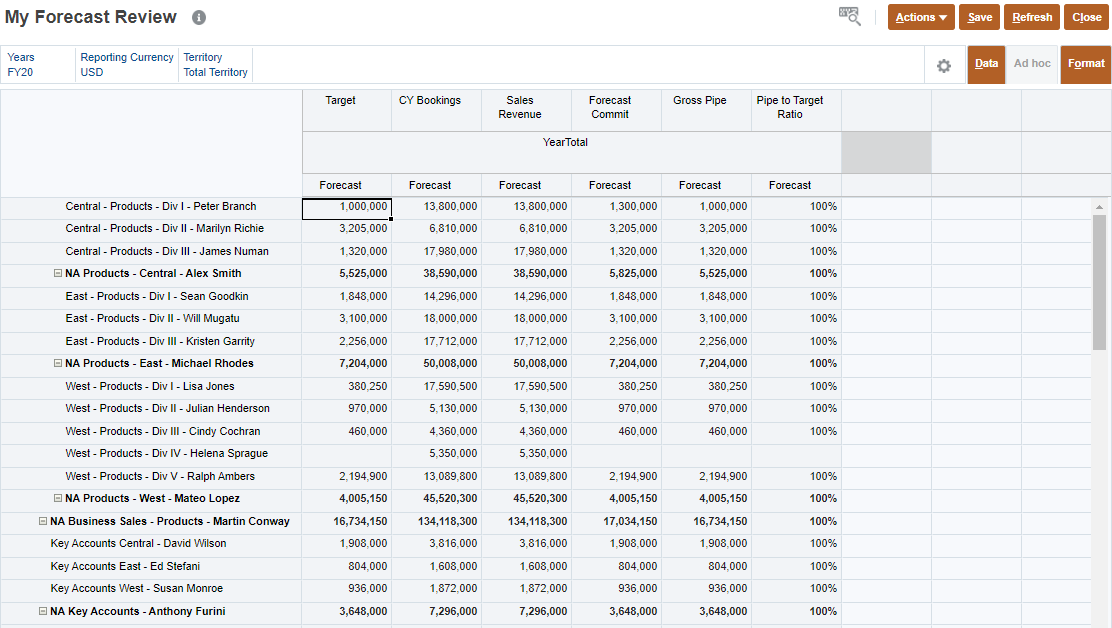Open the form information icon

(197, 17)
